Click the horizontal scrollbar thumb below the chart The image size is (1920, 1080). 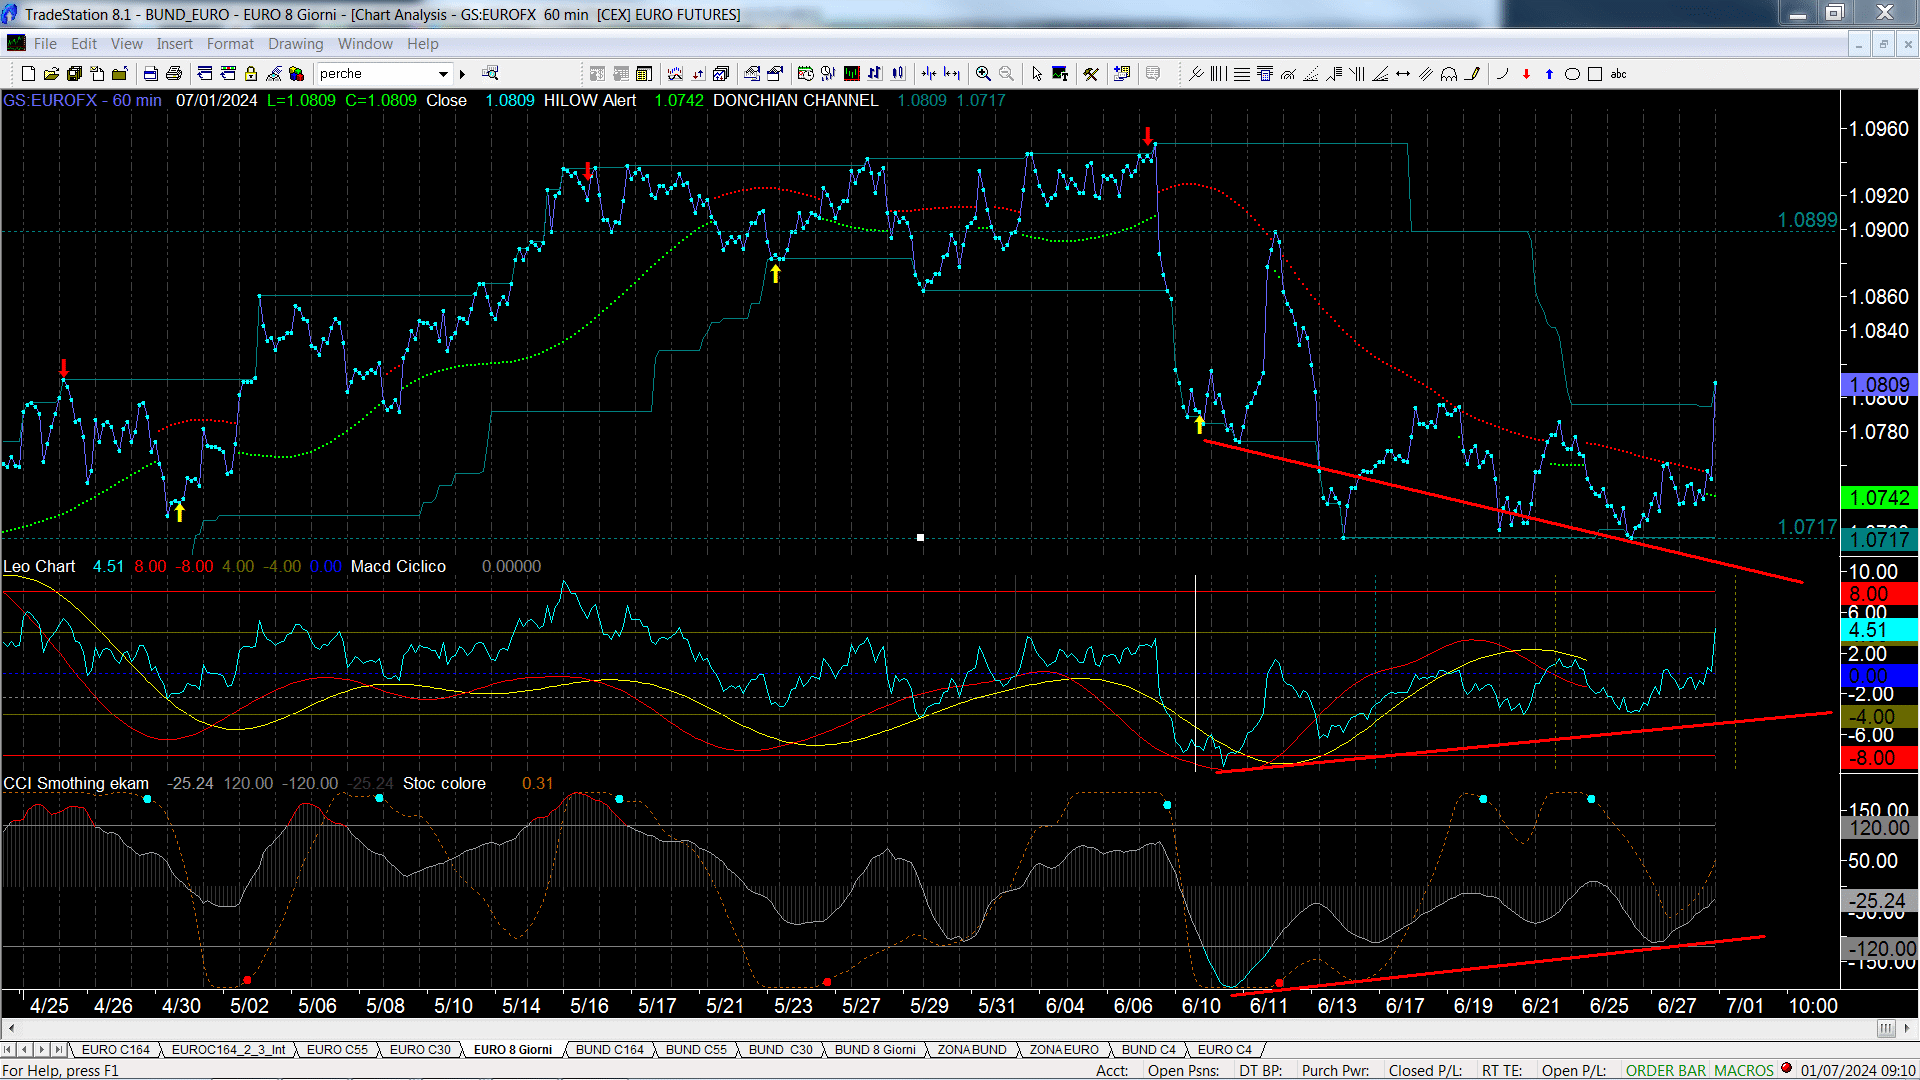point(1886,1028)
